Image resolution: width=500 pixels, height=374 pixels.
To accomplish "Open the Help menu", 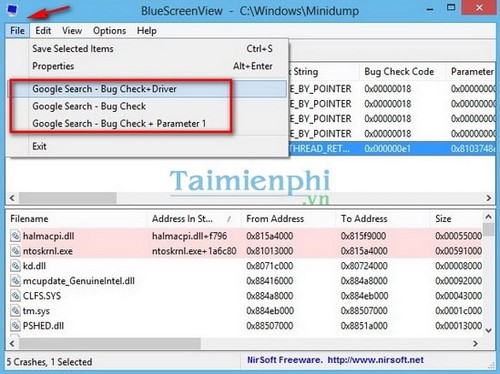I will (147, 31).
